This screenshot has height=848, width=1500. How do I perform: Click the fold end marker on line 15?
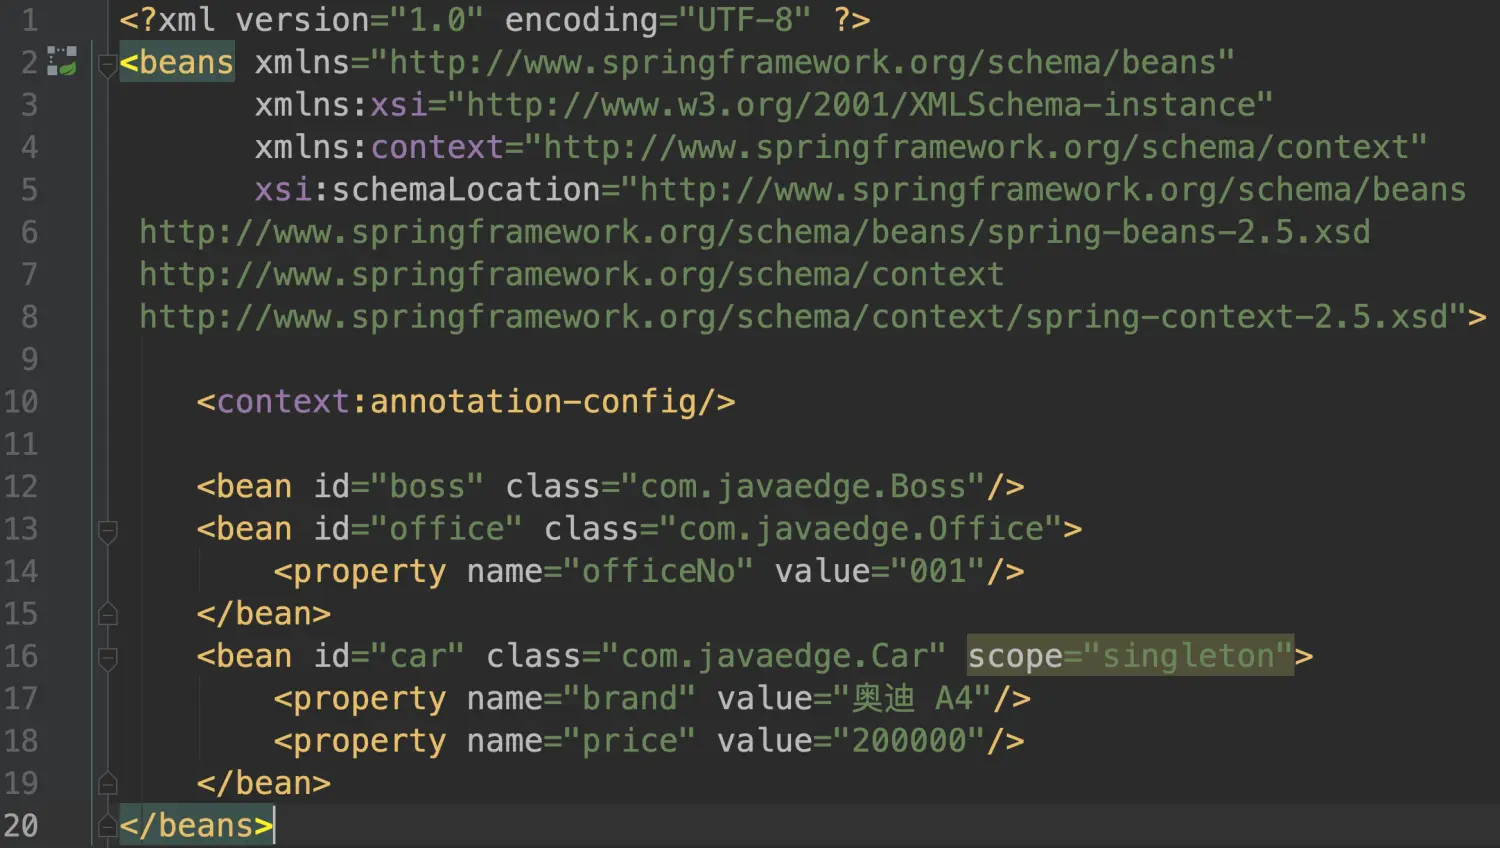coord(108,614)
